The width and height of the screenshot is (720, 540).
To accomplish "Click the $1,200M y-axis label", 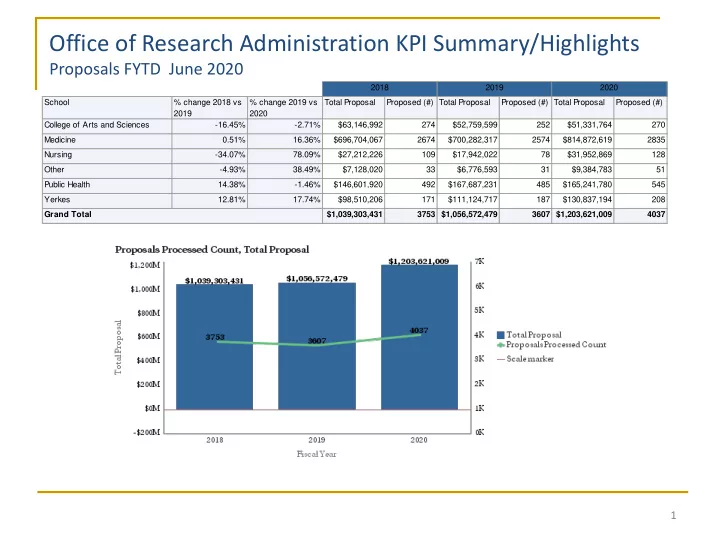I will (x=145, y=265).
